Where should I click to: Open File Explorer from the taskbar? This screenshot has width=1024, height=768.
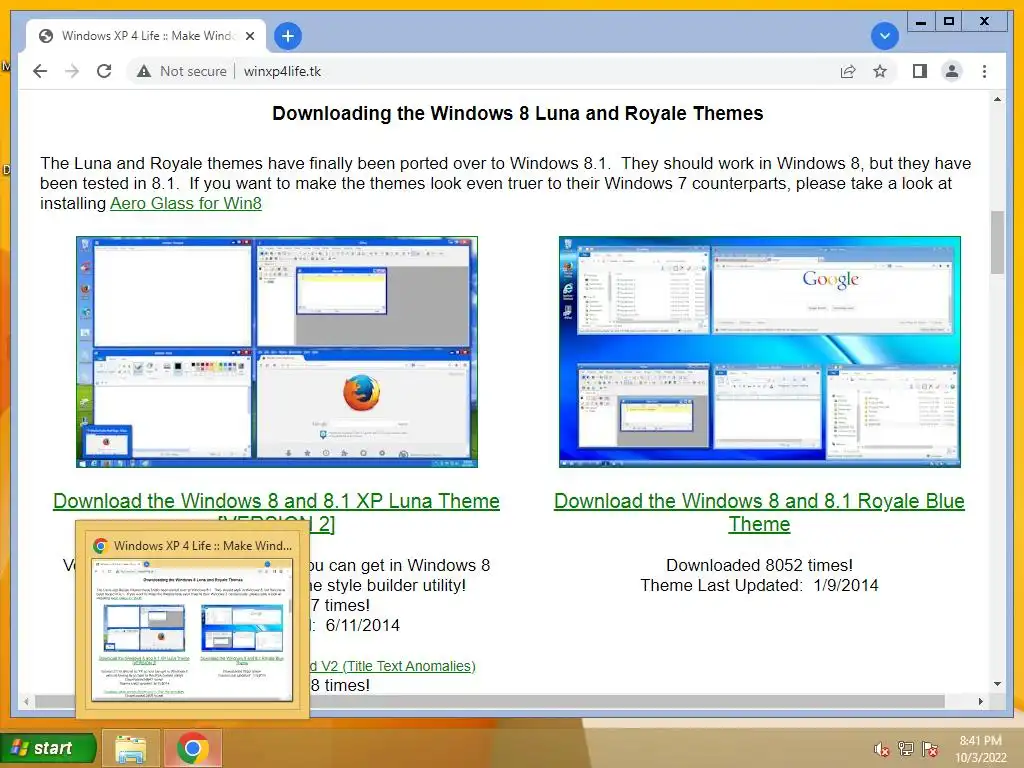pyautogui.click(x=131, y=748)
